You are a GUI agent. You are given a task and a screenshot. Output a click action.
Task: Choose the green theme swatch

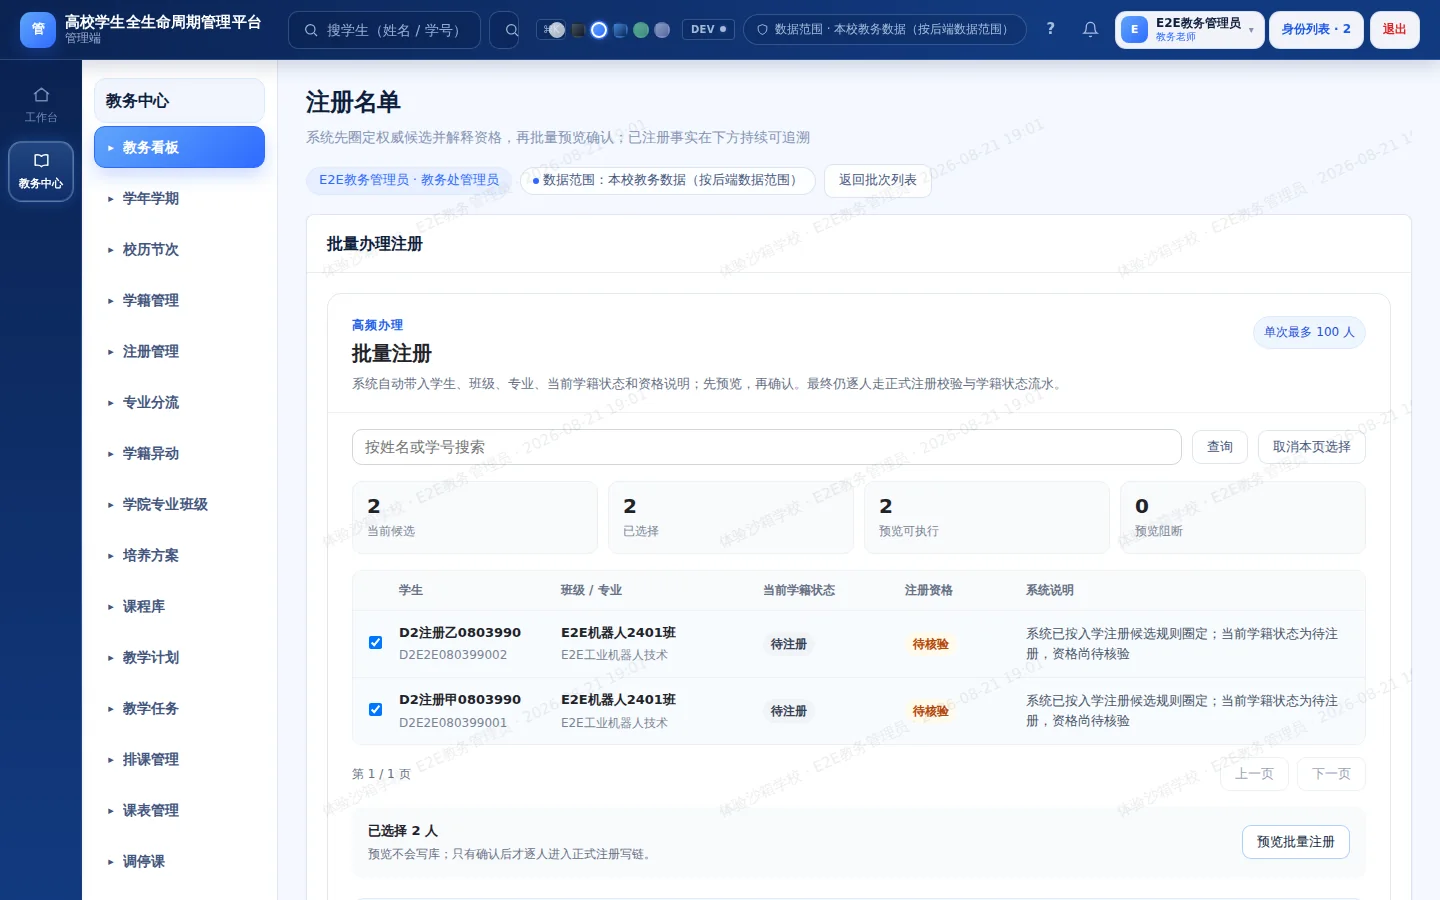click(641, 30)
